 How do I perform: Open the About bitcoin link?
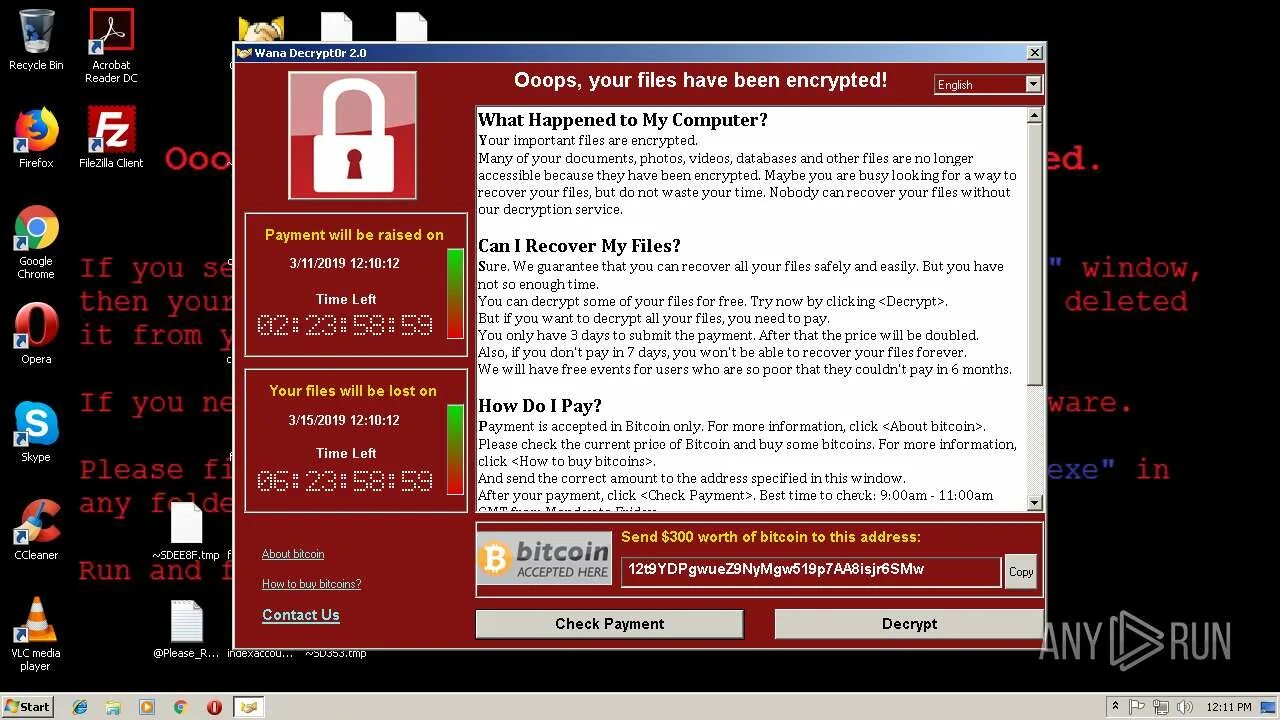tap(293, 554)
